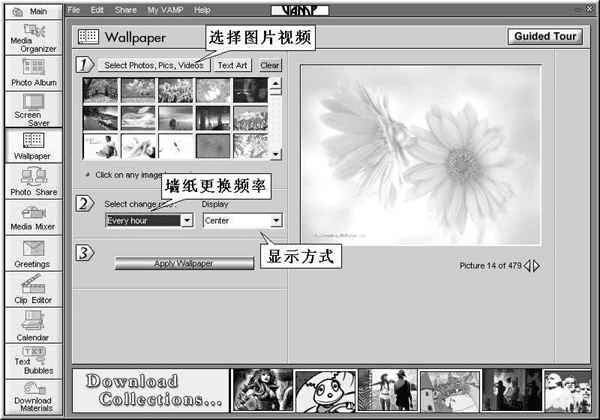Click the Apply Wallpaper button
This screenshot has height=420, width=600.
tap(184, 263)
